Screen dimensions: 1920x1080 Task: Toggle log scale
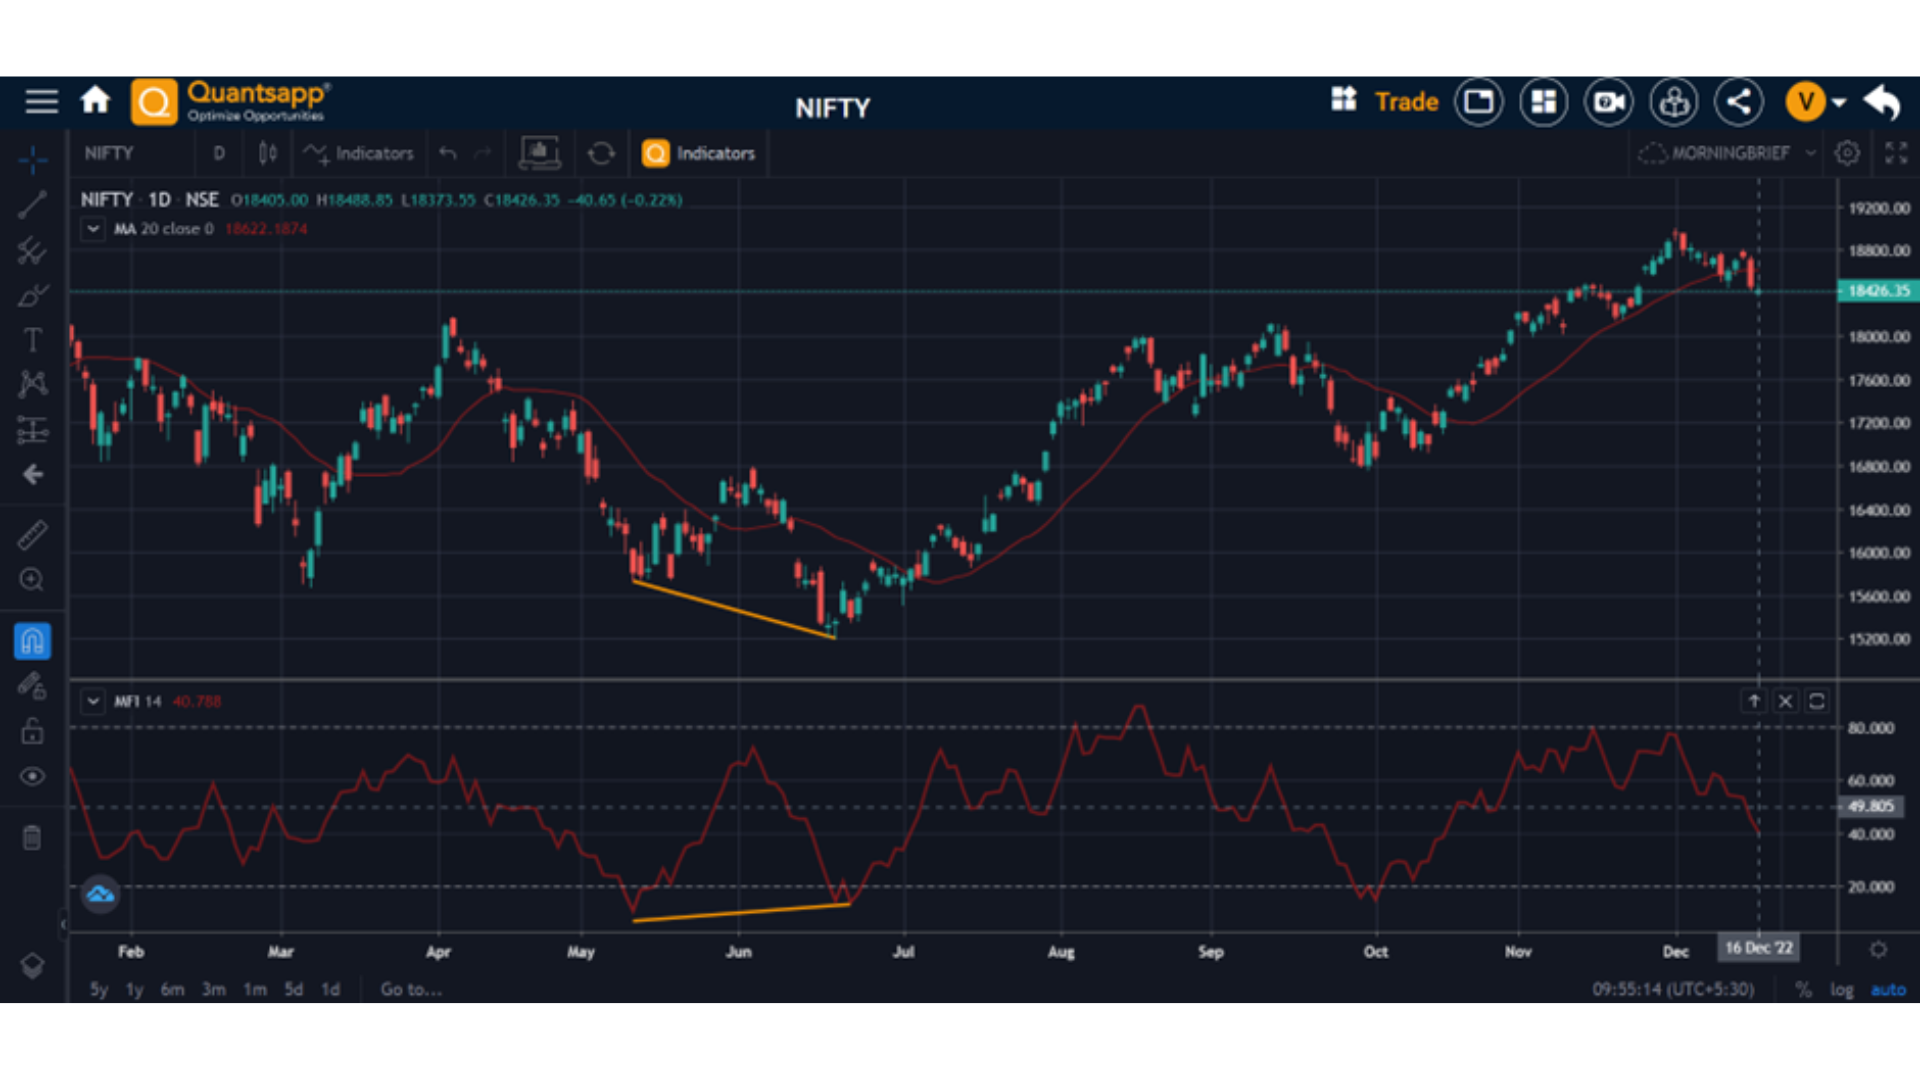click(x=1841, y=989)
